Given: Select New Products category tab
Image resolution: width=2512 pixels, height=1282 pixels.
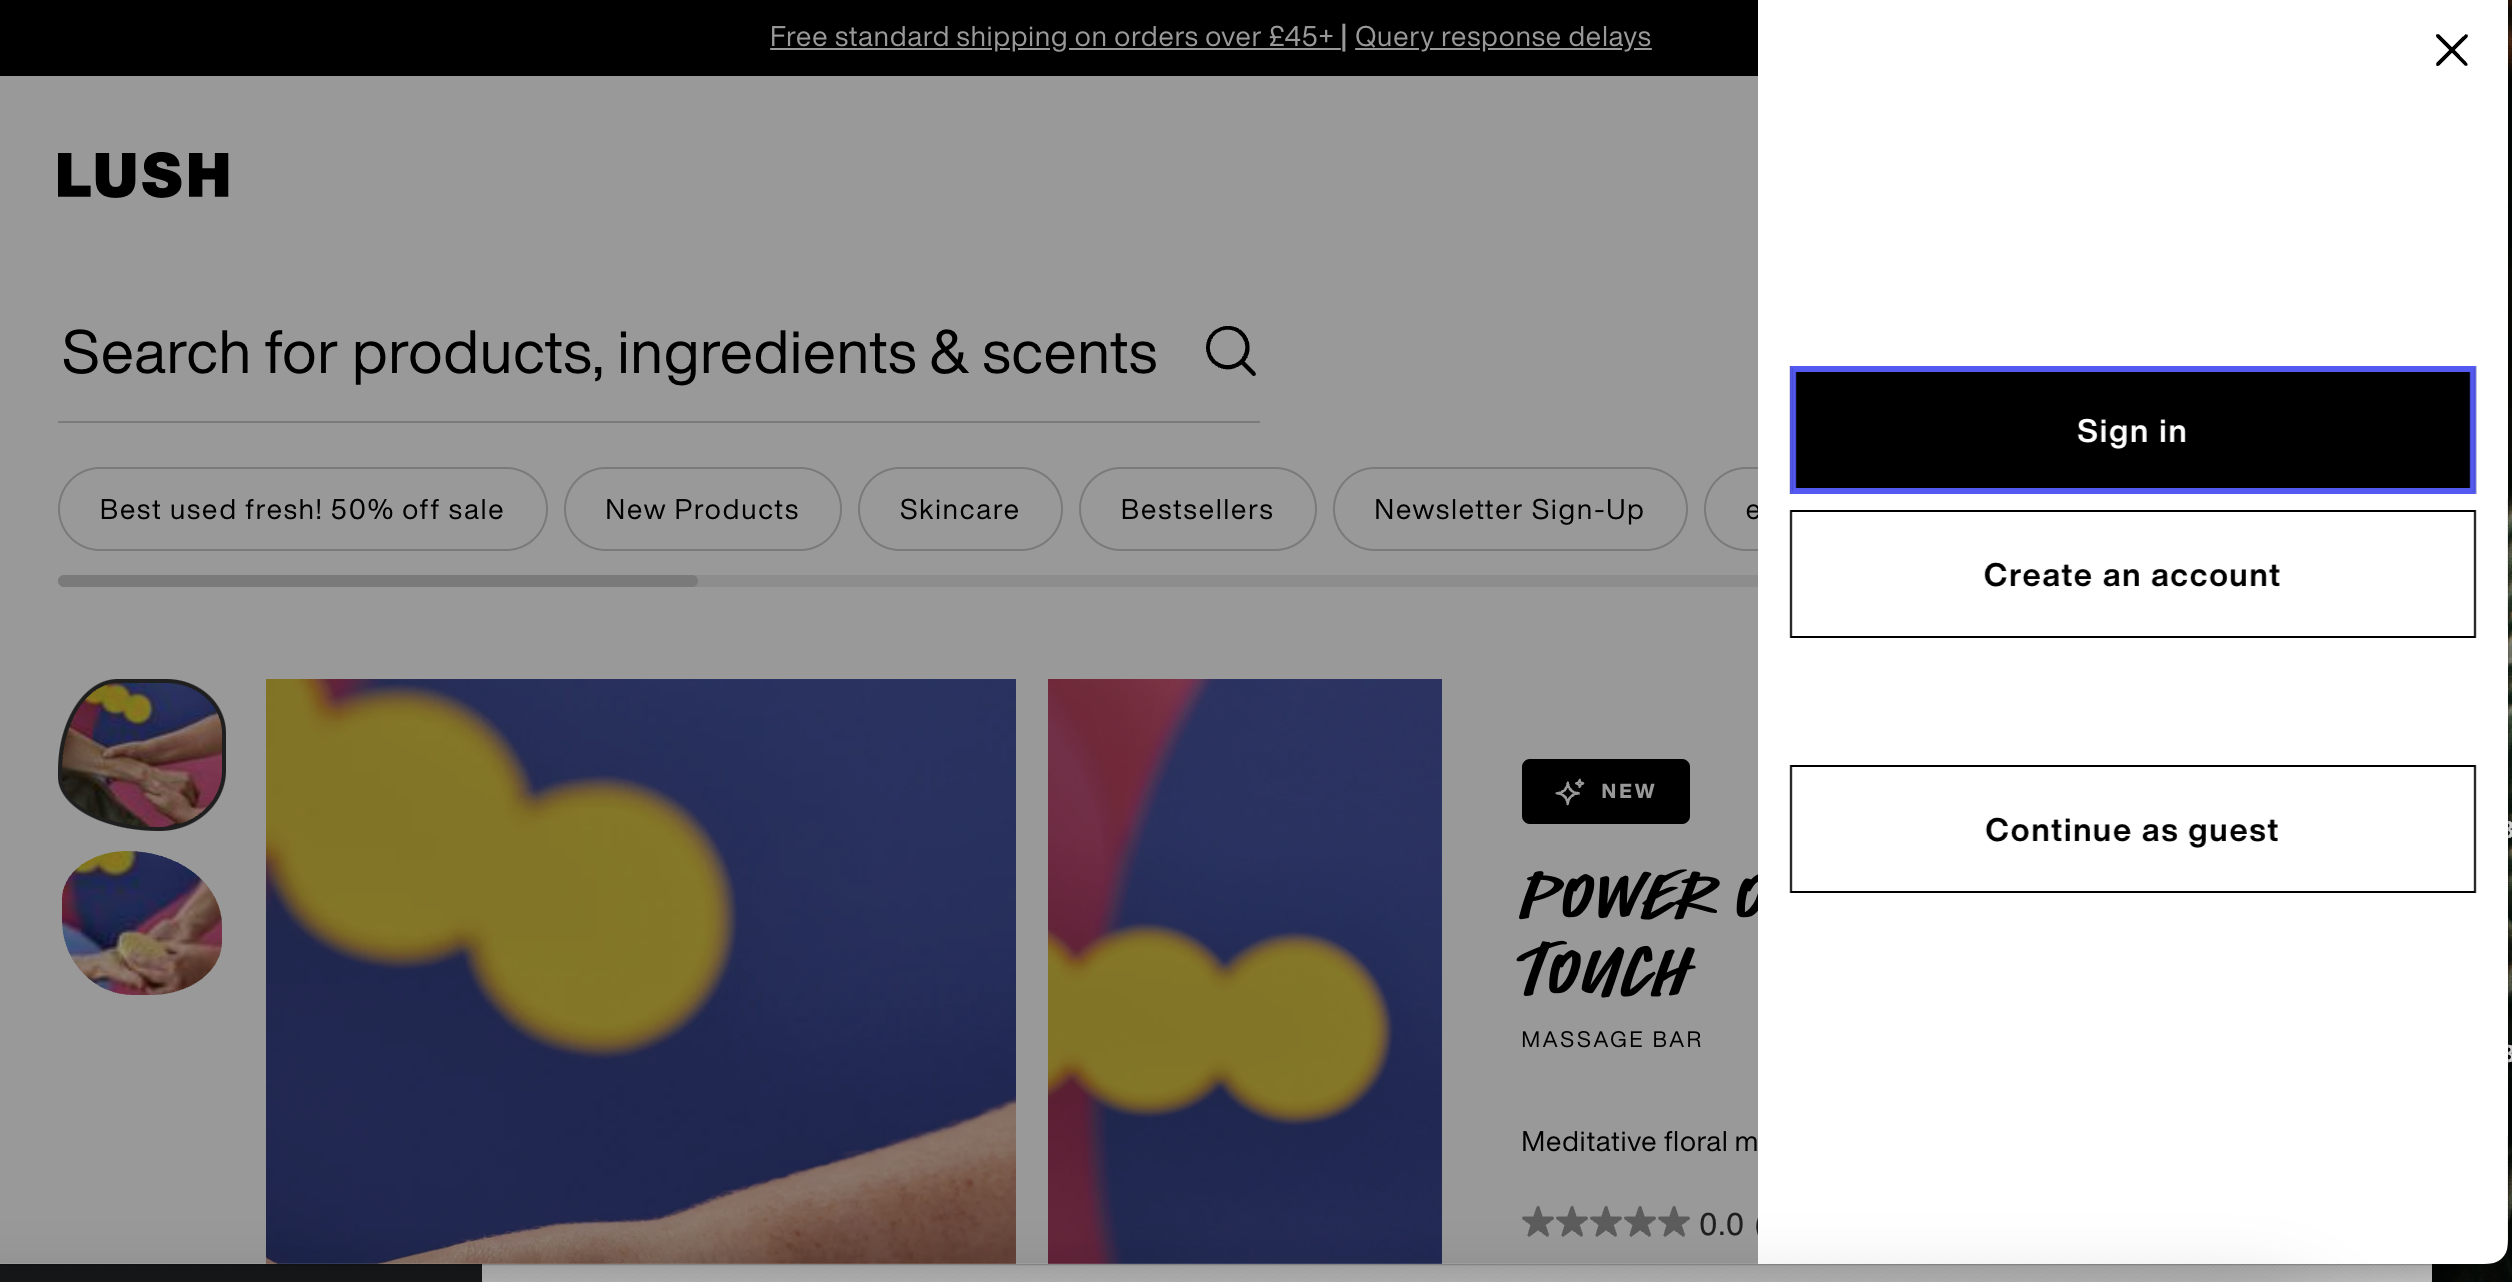Looking at the screenshot, I should click(x=701, y=509).
